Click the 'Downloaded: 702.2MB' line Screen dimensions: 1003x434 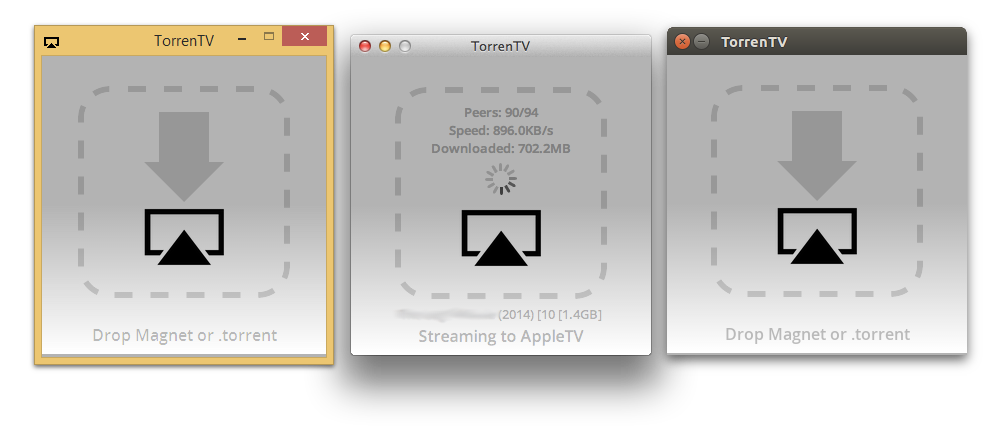point(501,149)
